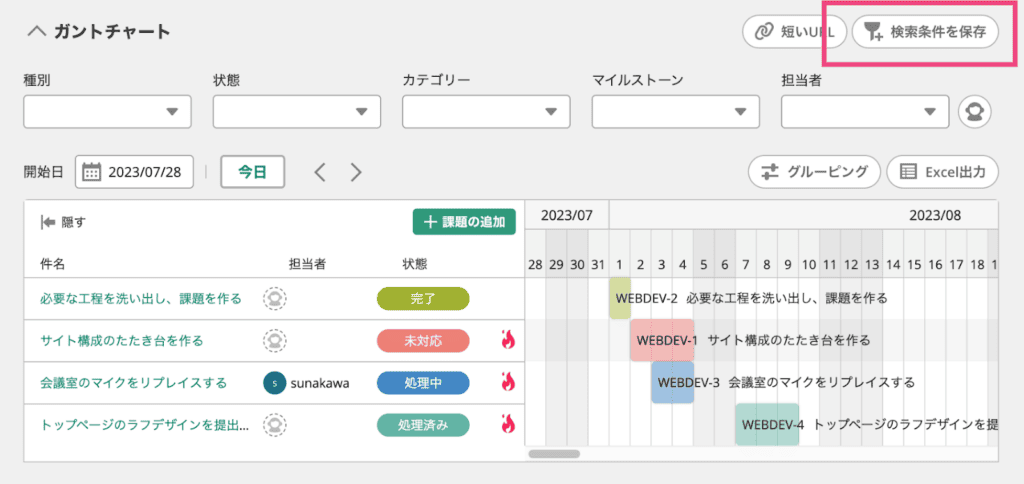Viewport: 1024px width, 484px height.
Task: Hide the issue list panel with 隠す
Action: [63, 222]
